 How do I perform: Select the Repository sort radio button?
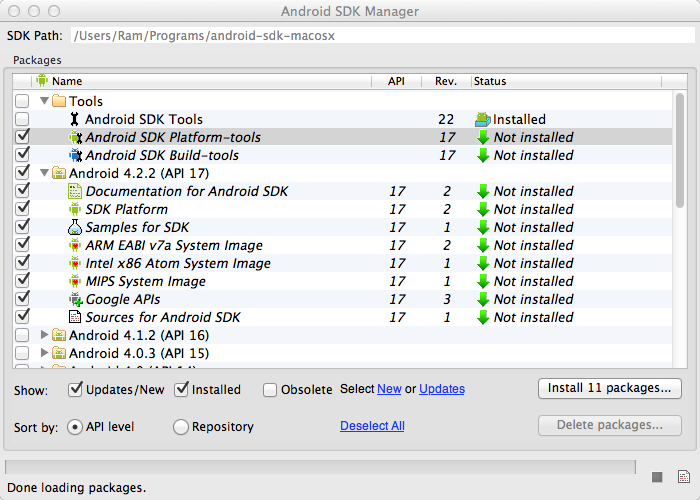click(x=180, y=427)
